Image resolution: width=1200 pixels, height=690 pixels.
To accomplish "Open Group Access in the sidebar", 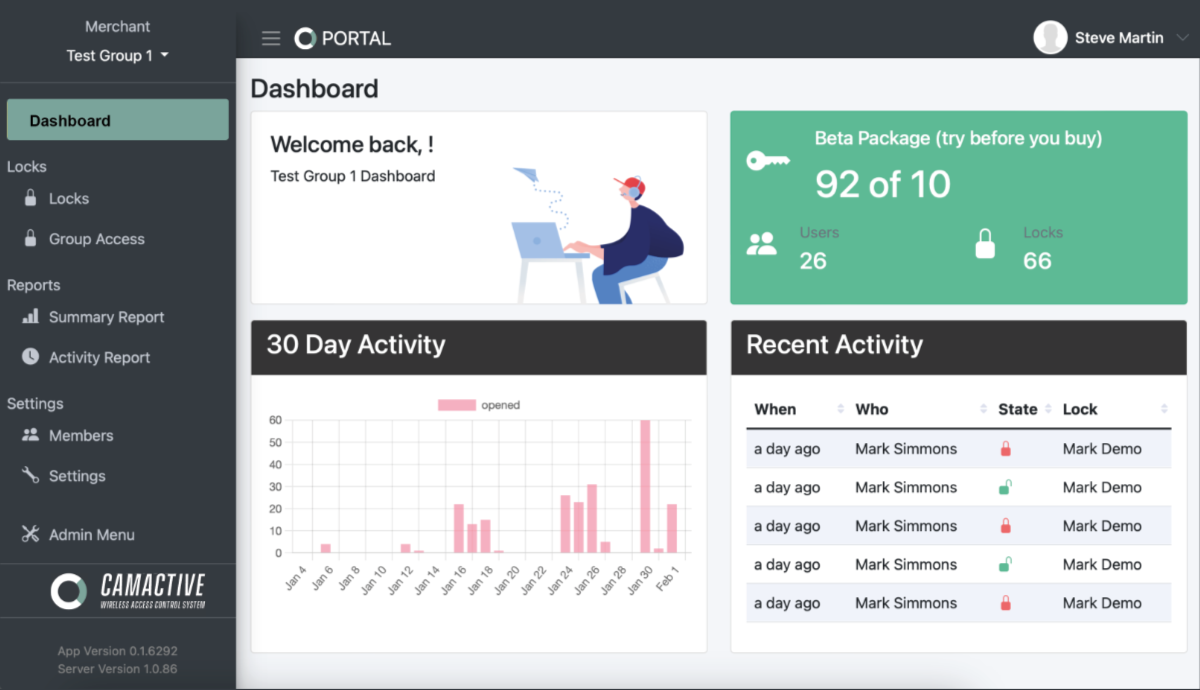I will tap(96, 239).
